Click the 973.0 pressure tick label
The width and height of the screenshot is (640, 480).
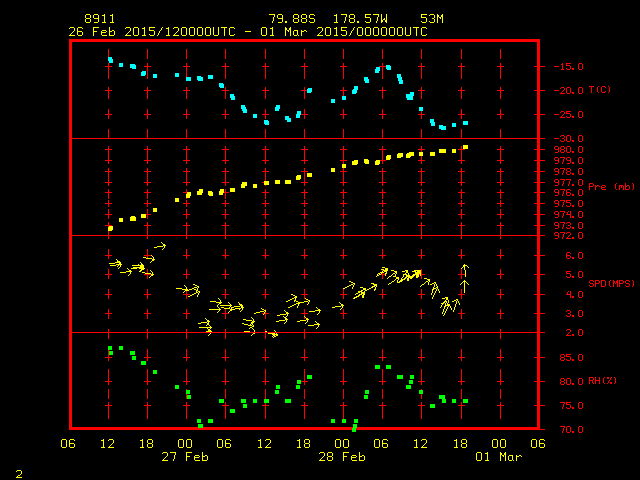(569, 225)
